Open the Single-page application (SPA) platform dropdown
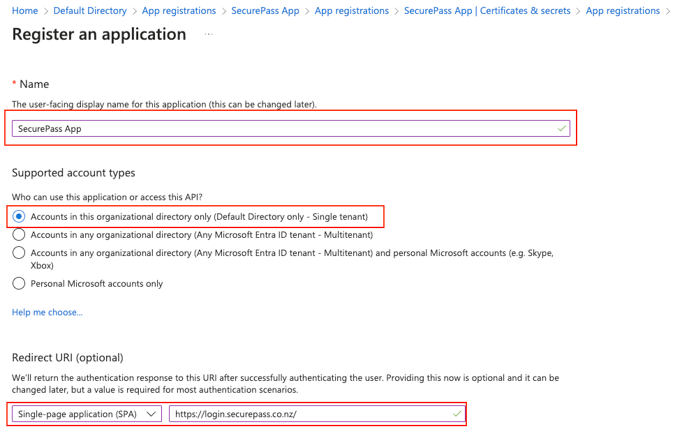This screenshot has height=443, width=682. 87,413
